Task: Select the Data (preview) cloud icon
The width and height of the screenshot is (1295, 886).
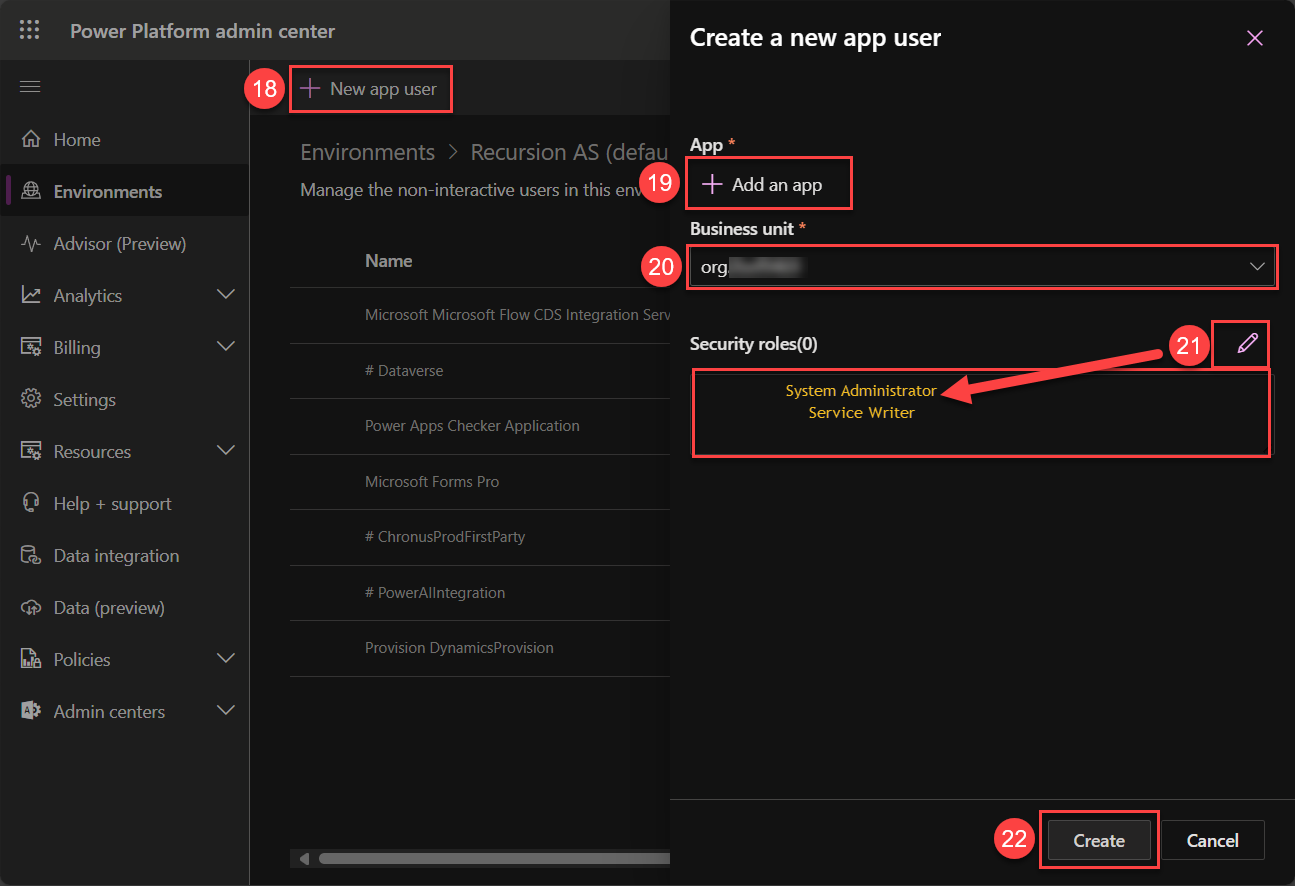Action: click(29, 607)
